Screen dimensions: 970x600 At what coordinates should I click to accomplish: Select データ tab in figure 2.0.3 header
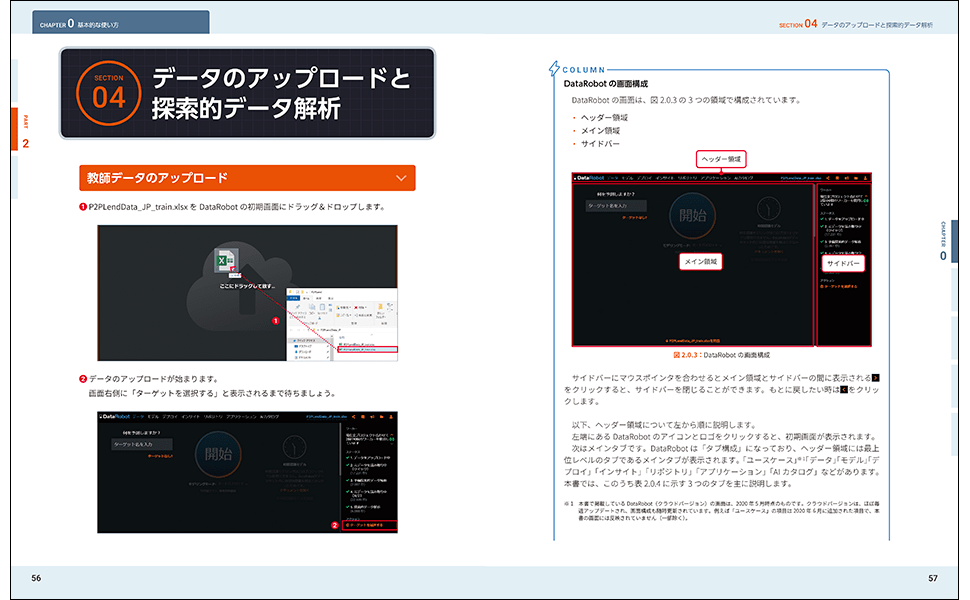coord(612,178)
